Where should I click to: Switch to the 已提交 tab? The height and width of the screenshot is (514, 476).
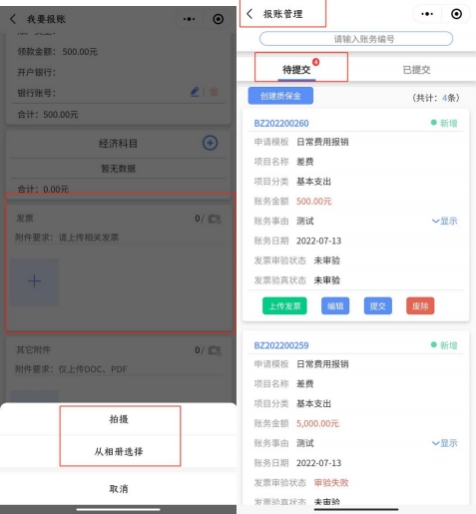(416, 70)
